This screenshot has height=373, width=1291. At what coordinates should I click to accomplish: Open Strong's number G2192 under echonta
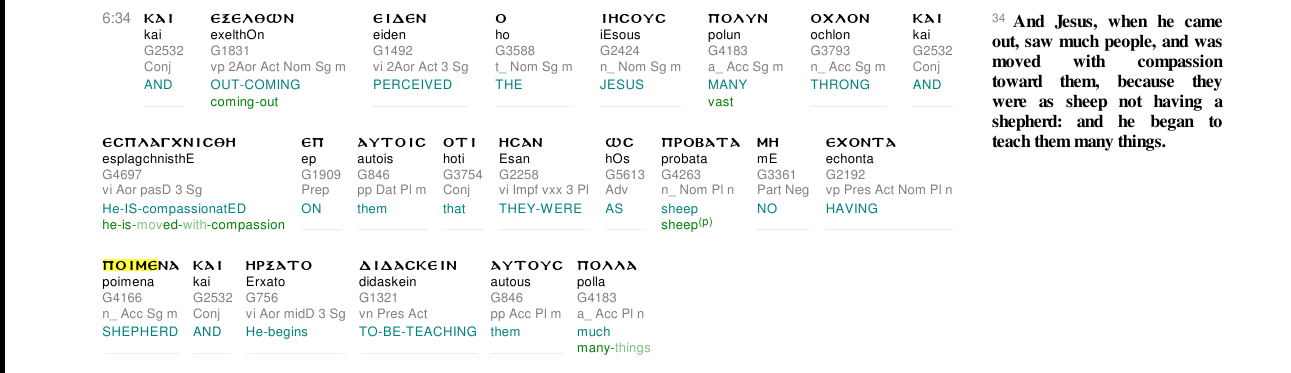tap(845, 175)
